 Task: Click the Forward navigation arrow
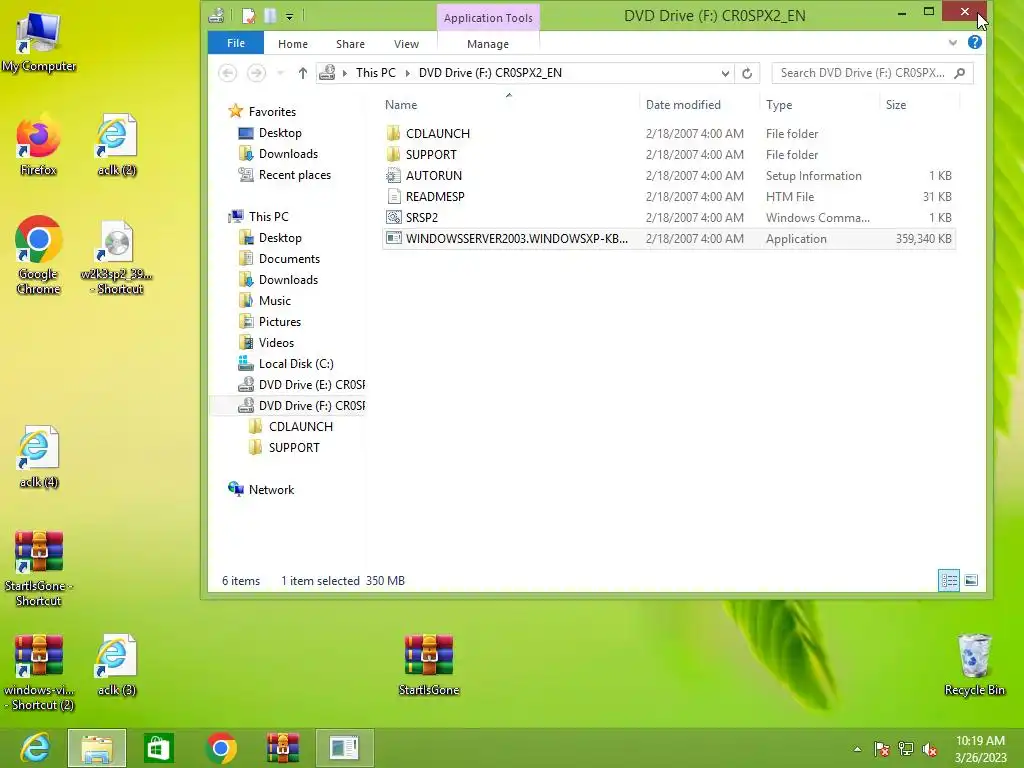(256, 72)
